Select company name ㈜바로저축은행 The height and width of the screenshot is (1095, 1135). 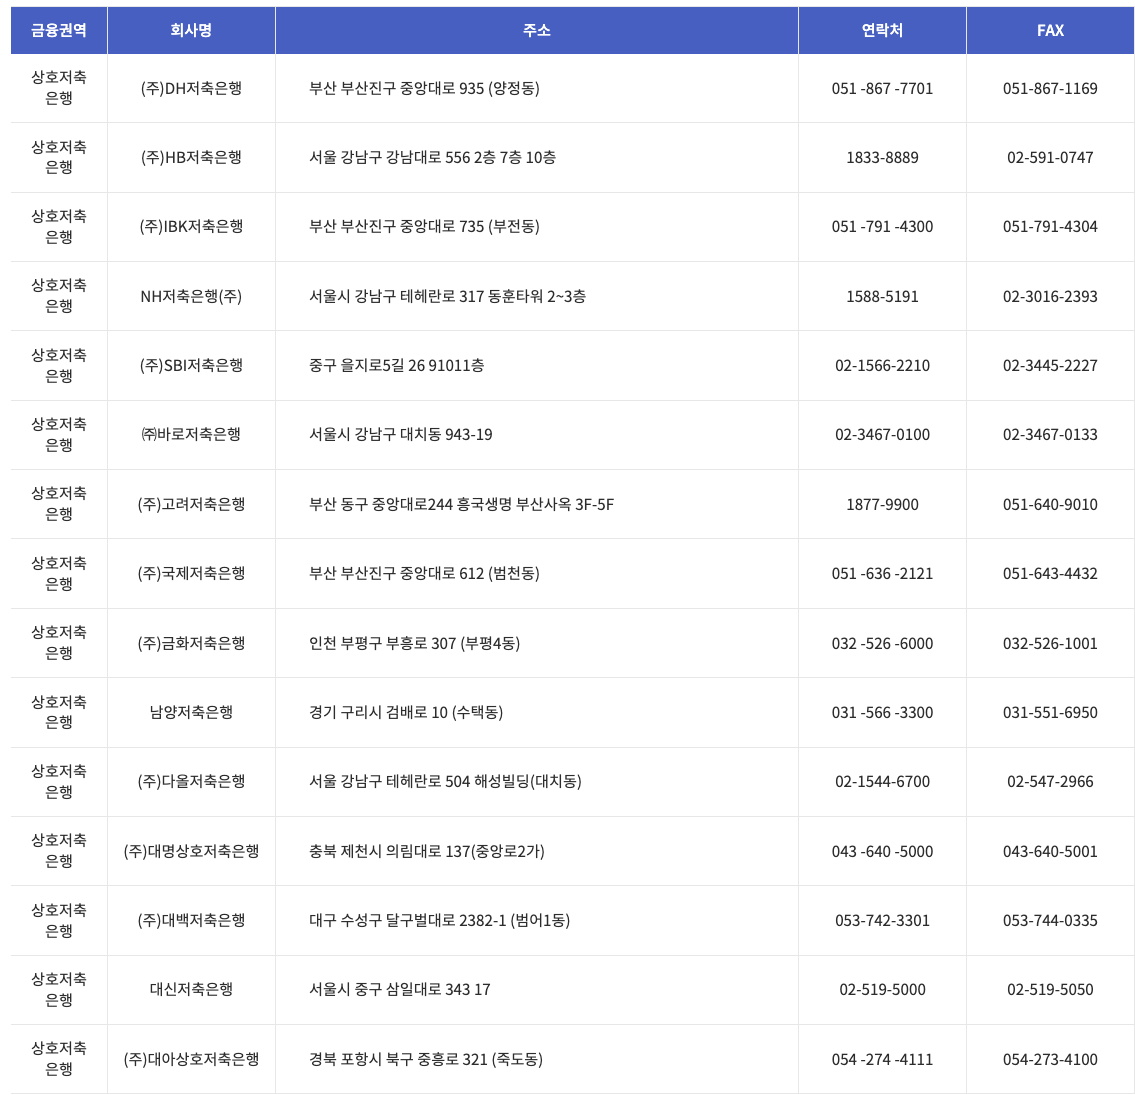click(x=191, y=434)
